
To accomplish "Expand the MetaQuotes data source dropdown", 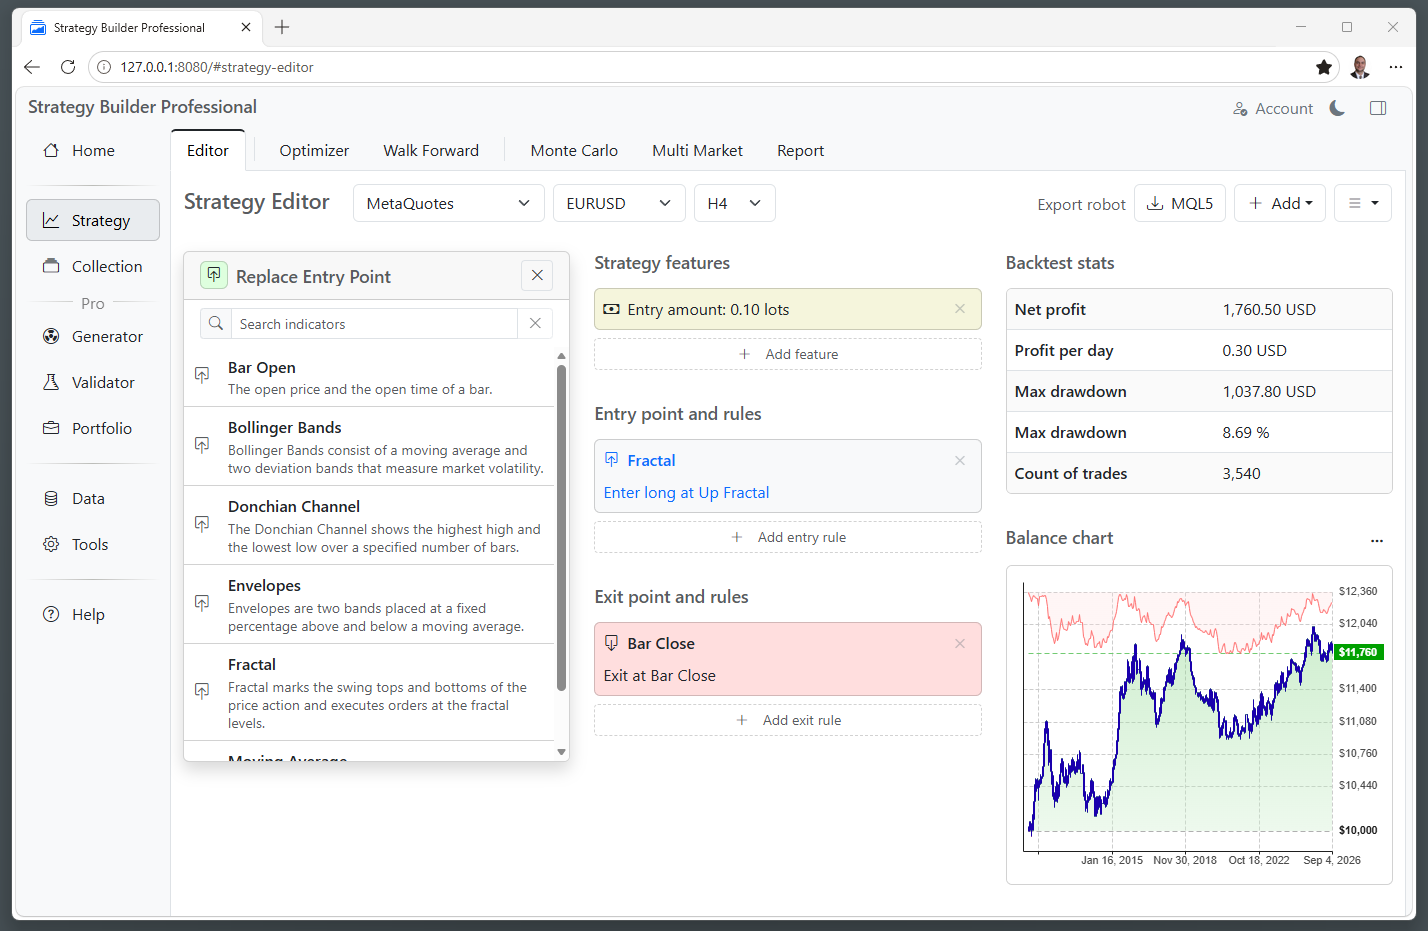I will point(449,203).
